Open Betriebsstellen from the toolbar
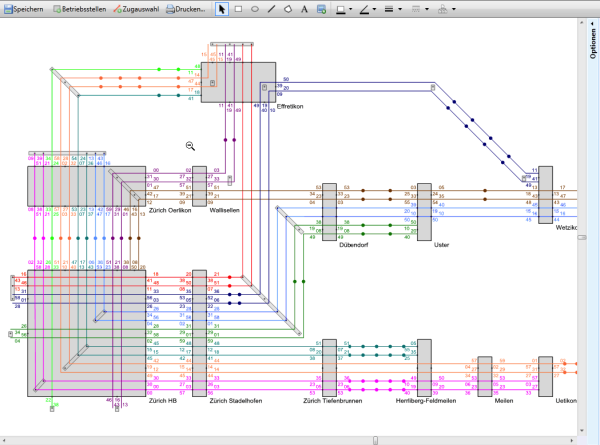This screenshot has width=600, height=445. click(x=81, y=8)
